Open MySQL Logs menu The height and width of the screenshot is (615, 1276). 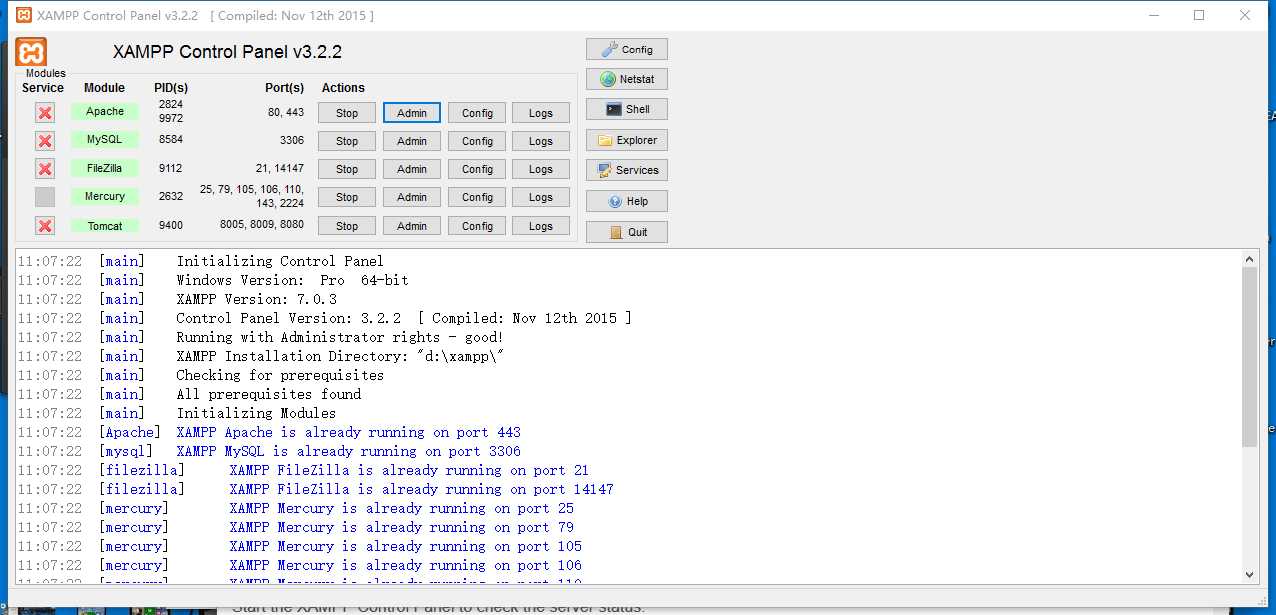541,141
